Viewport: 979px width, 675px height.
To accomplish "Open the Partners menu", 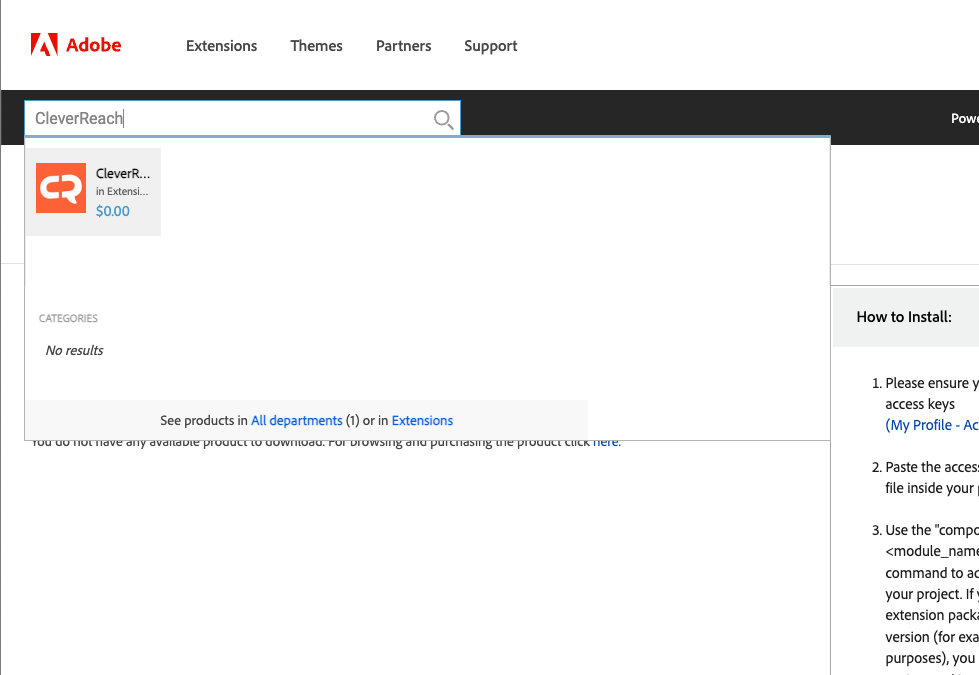I will coord(403,46).
